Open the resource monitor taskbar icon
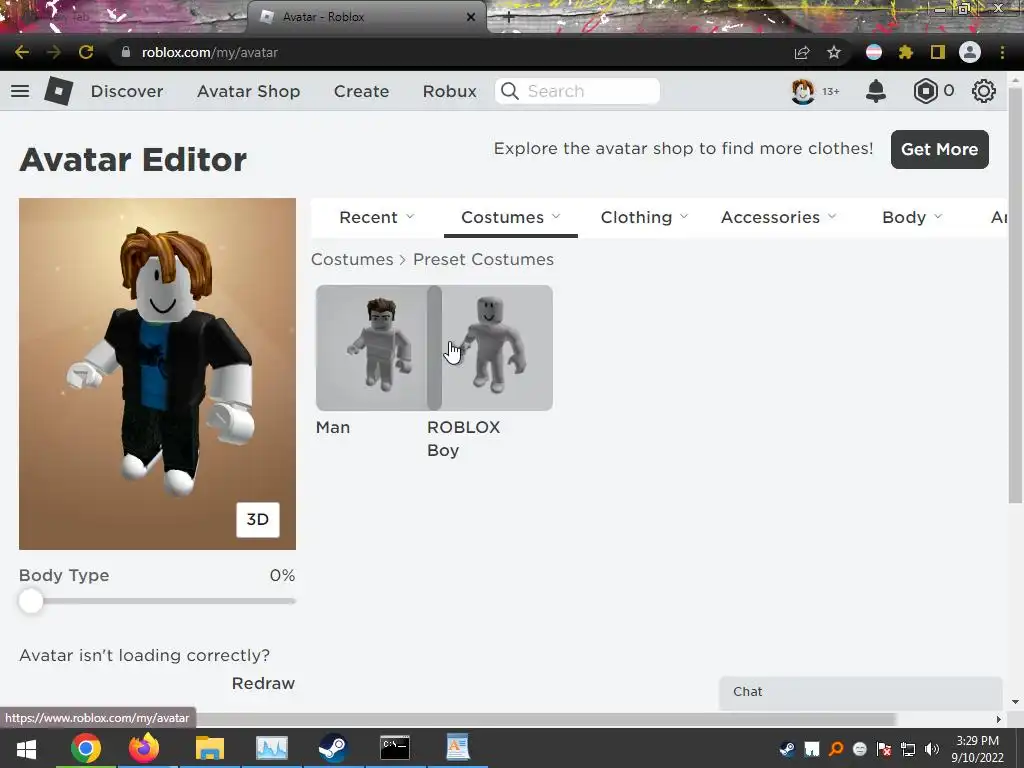This screenshot has width=1024, height=768. (272, 748)
